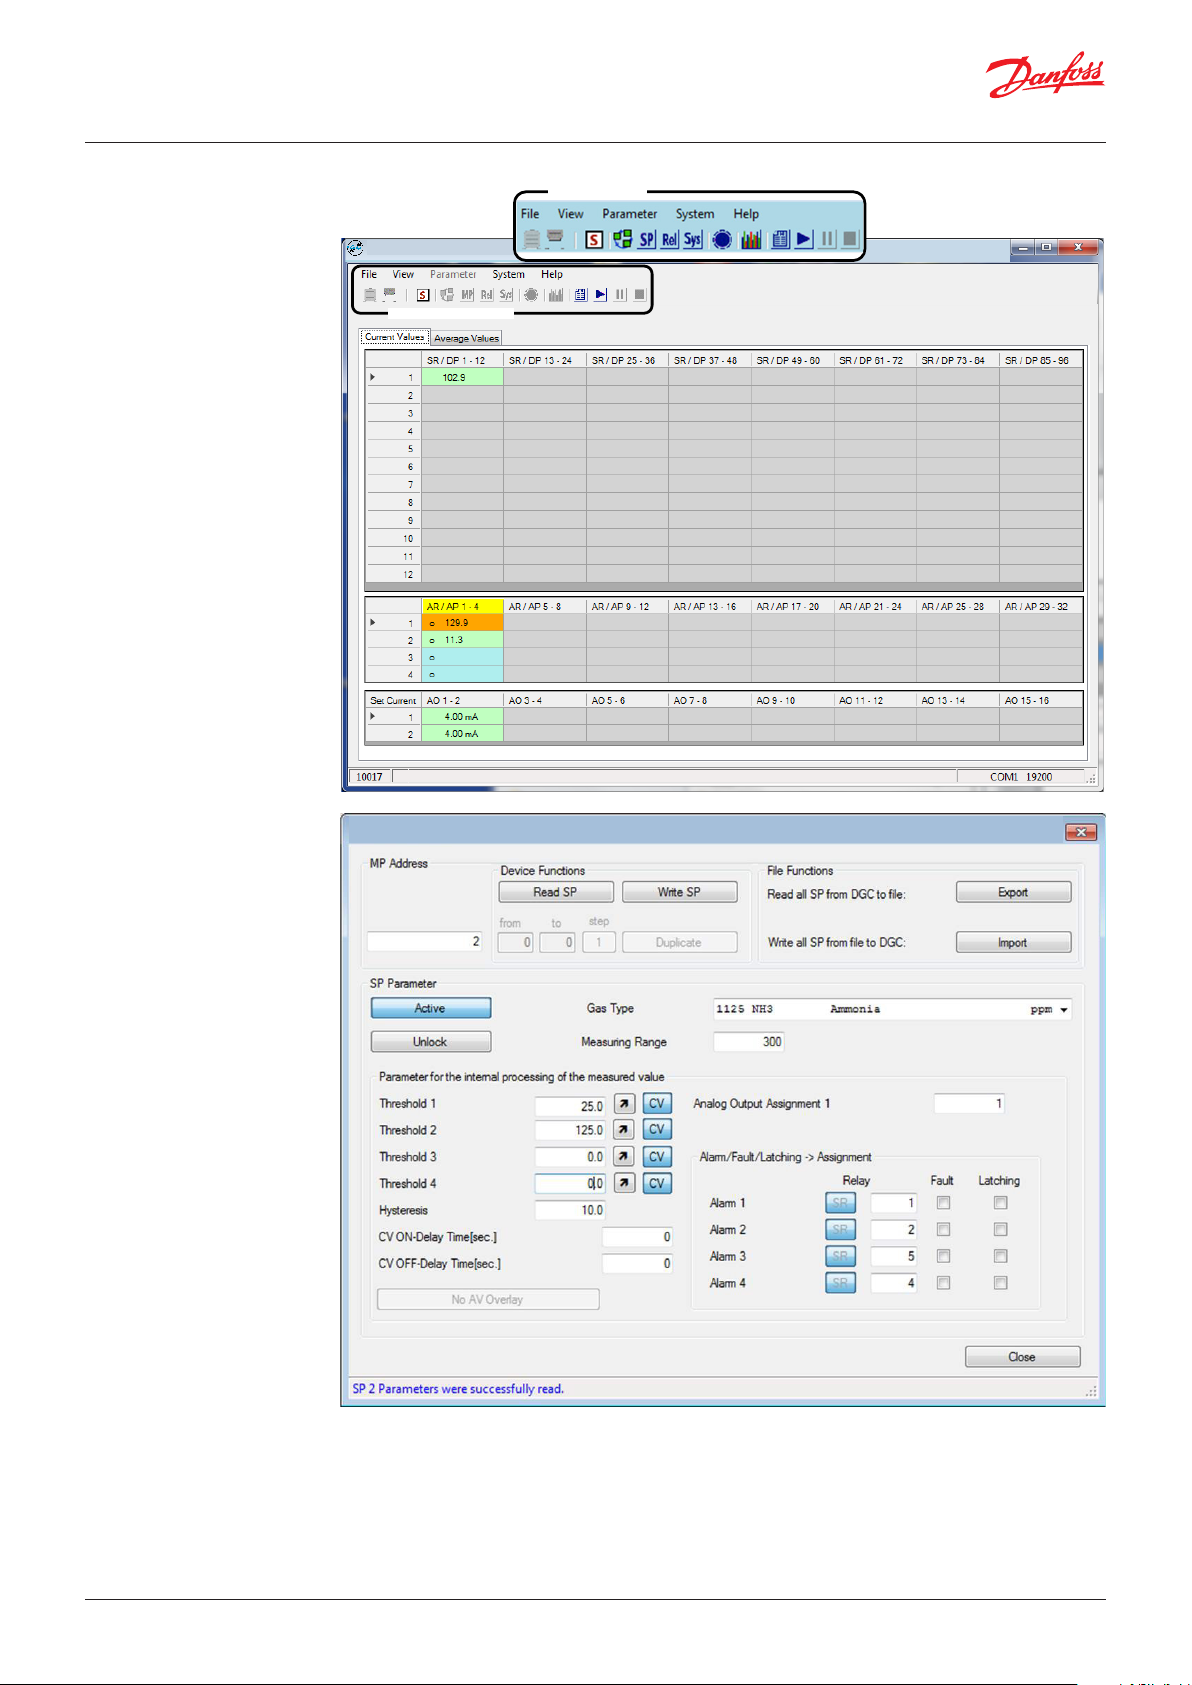Tick Latching checkbox for Alarm 1

point(1001,1203)
